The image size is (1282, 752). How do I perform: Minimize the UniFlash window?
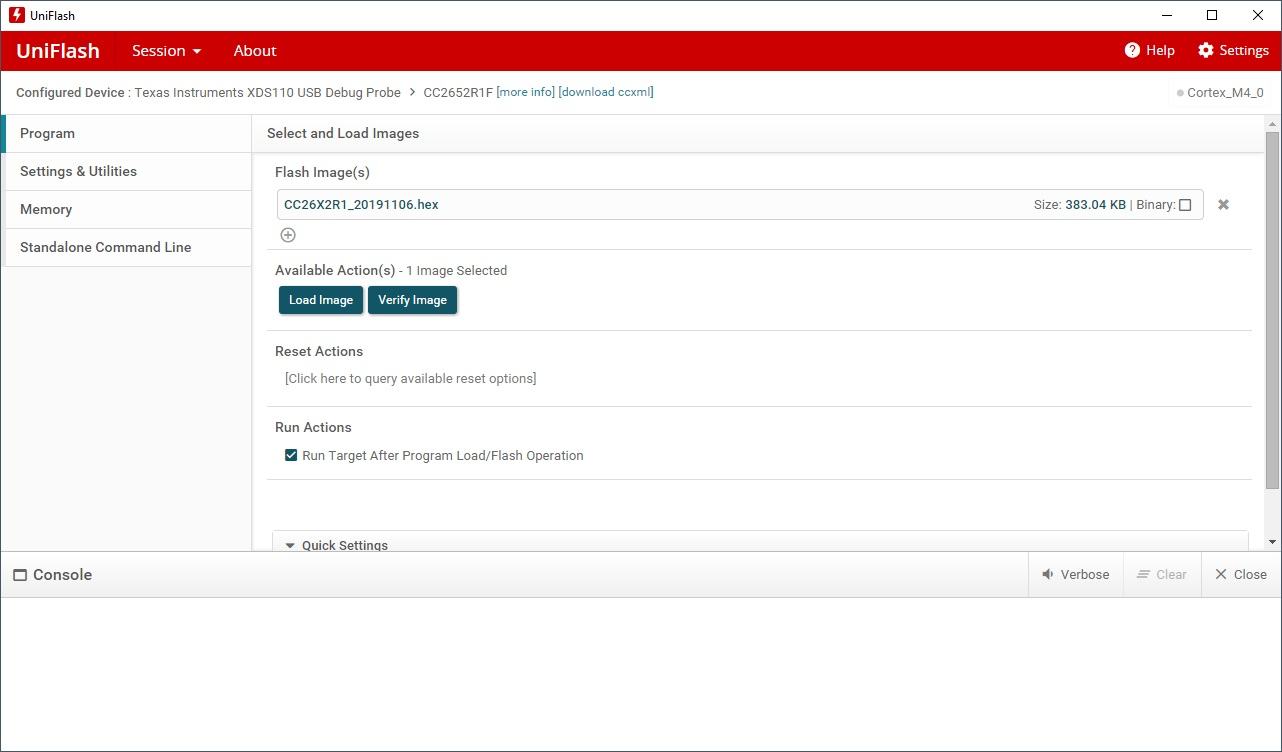tap(1166, 15)
